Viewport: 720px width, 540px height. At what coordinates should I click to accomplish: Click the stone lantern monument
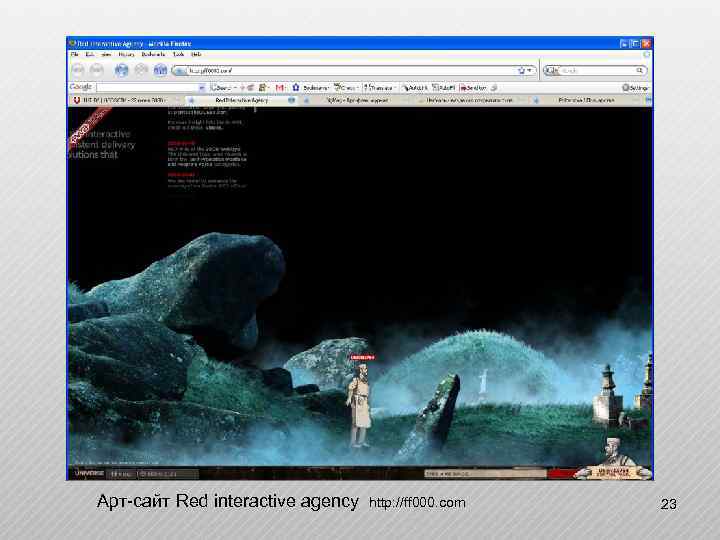point(607,395)
